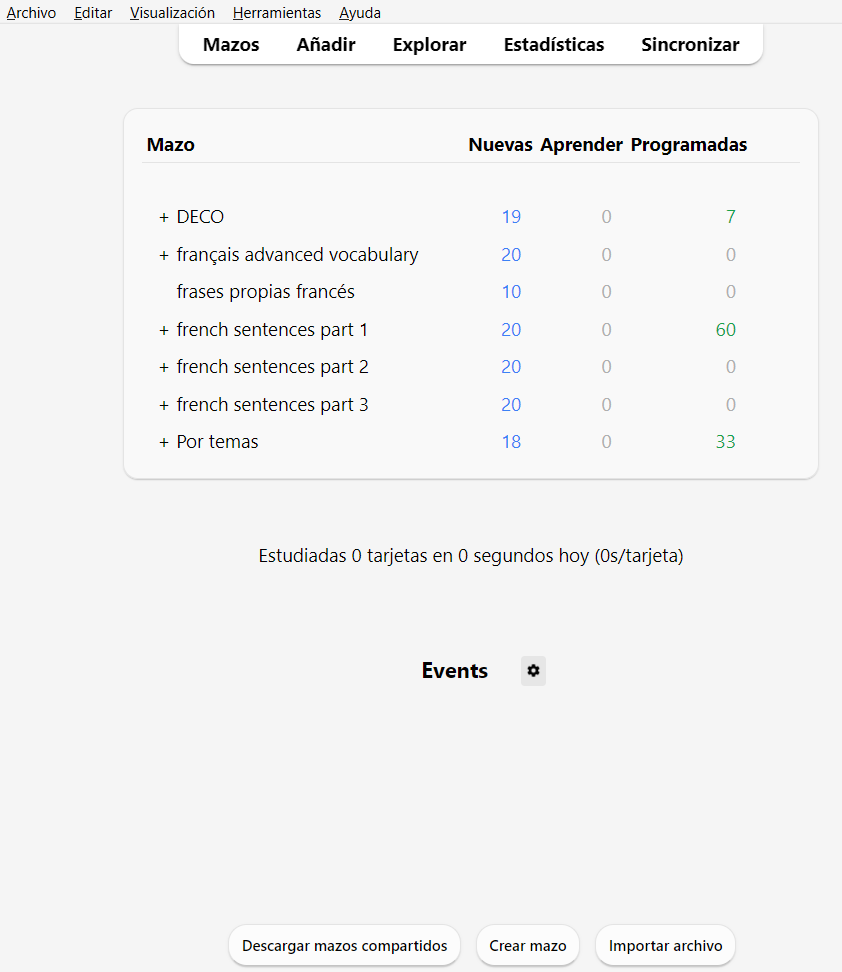Open the Herramientas menu
This screenshot has height=972, width=842.
(277, 12)
